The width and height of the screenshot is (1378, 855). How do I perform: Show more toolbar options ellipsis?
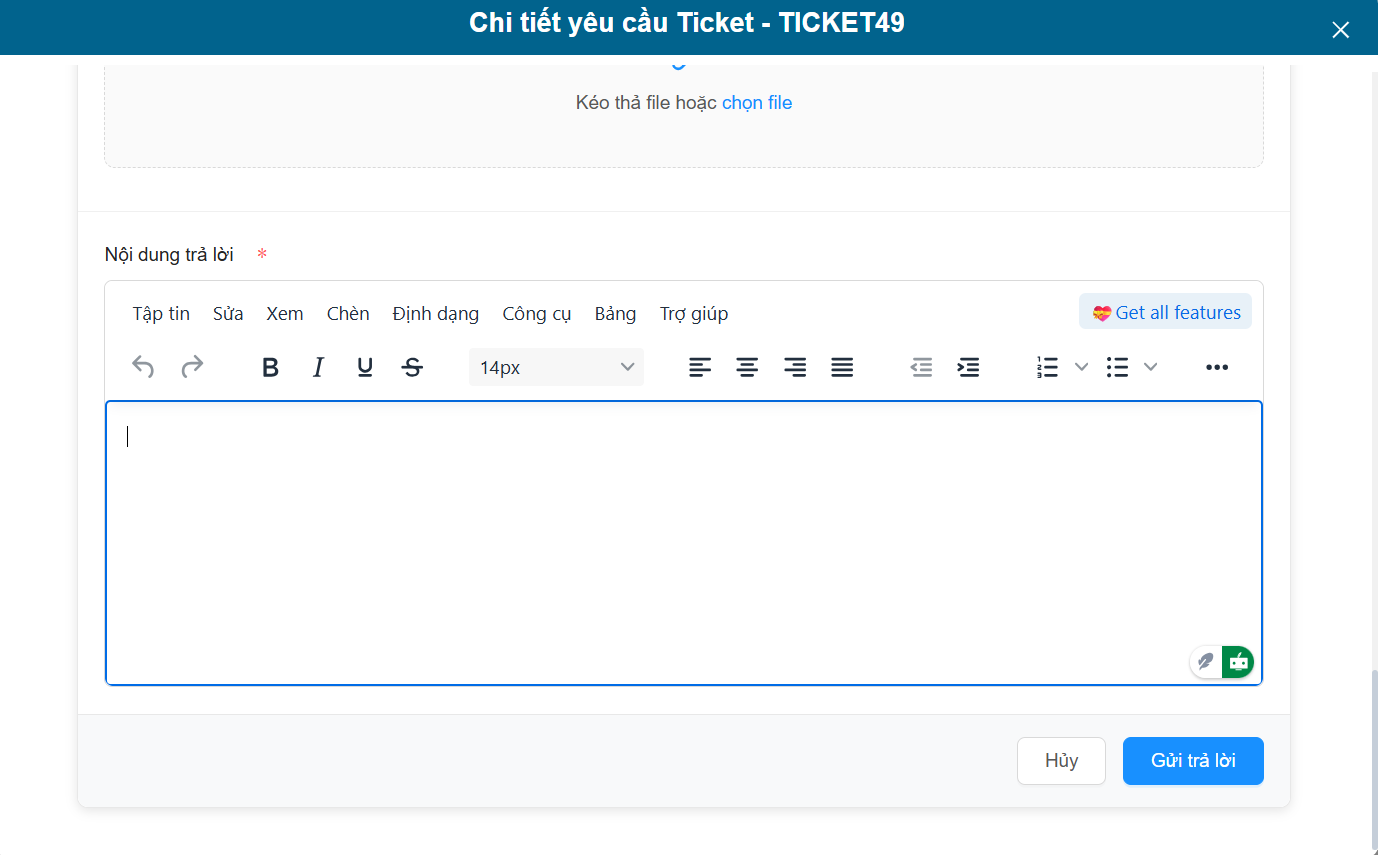pyautogui.click(x=1216, y=367)
